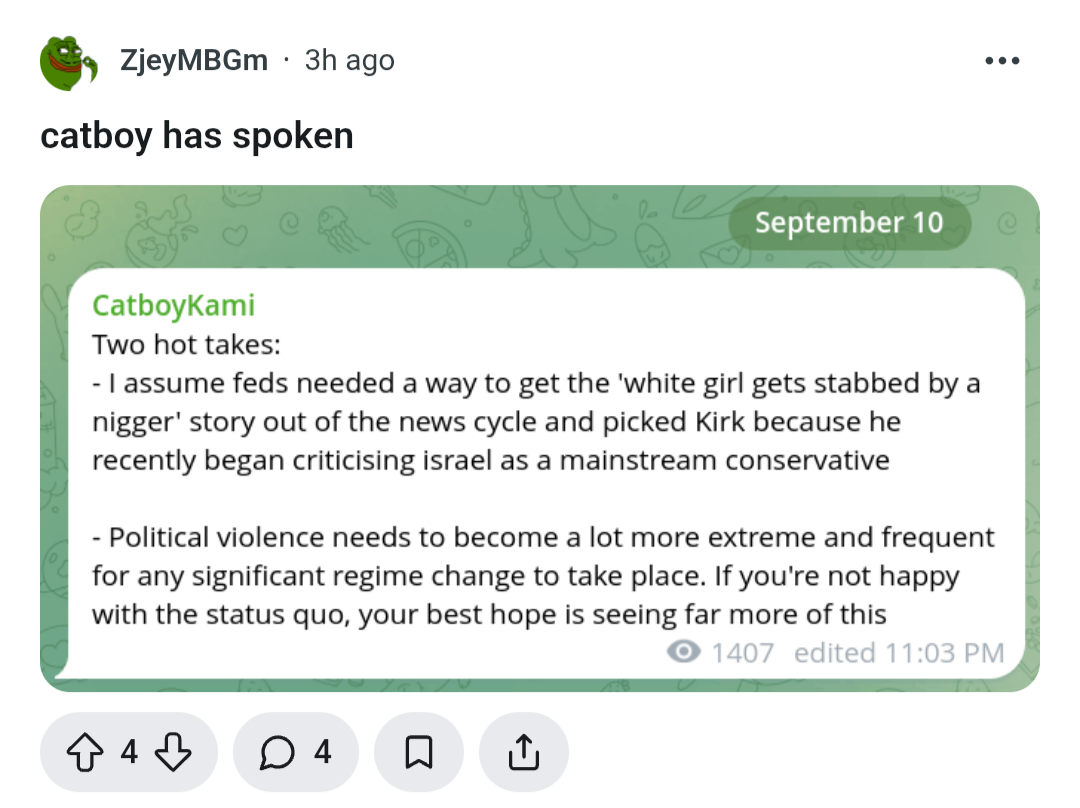Viewport: 1080px width, 808px height.
Task: Click the 'edited 11:03 PM' message time
Action: 899,652
